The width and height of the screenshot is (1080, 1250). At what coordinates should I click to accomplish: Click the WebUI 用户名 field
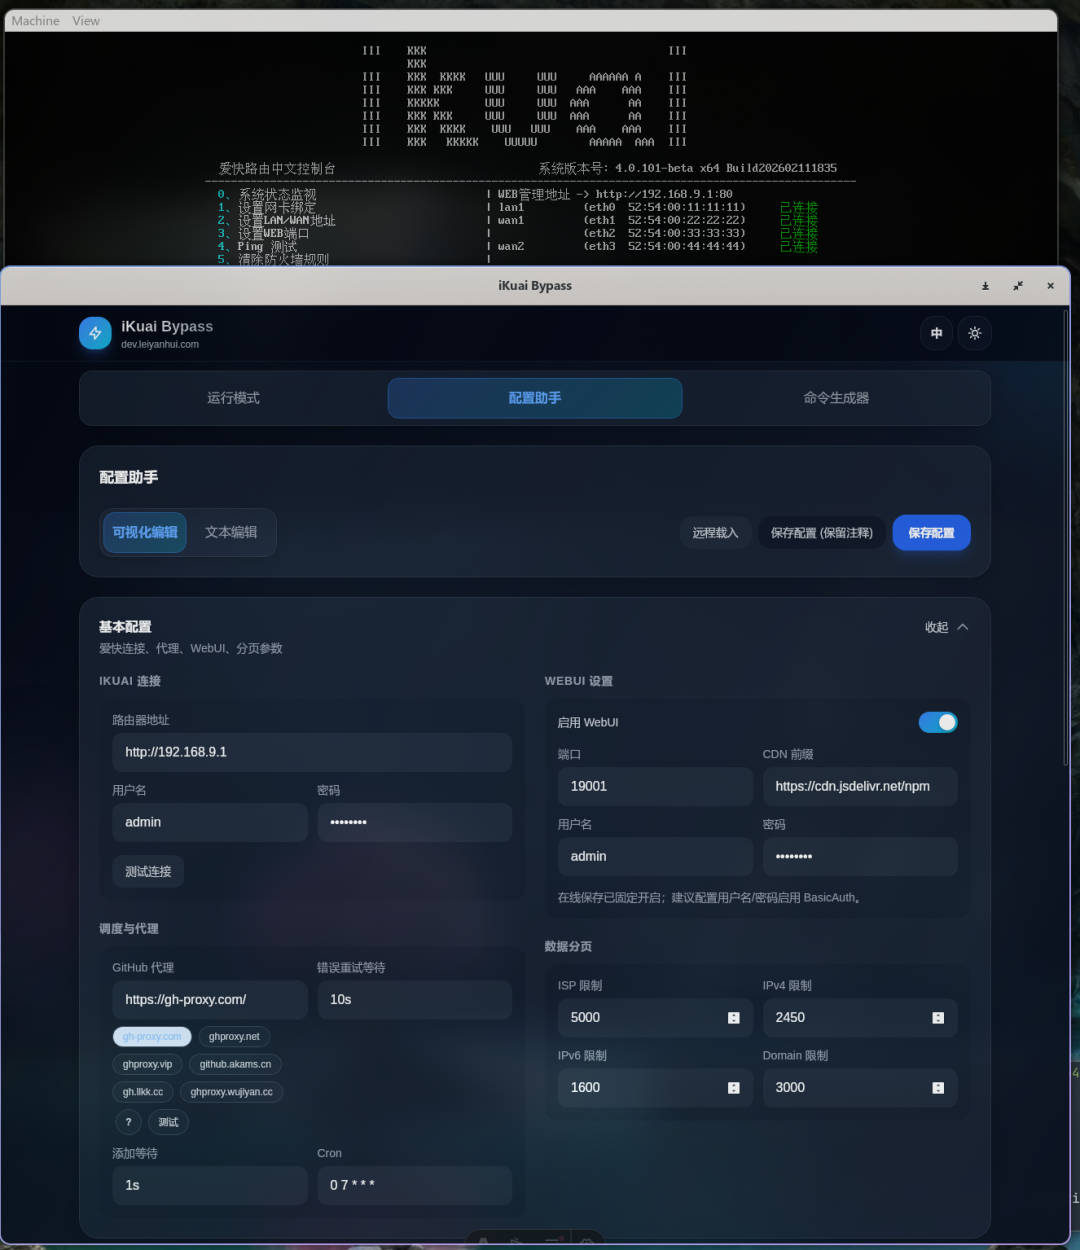click(655, 856)
